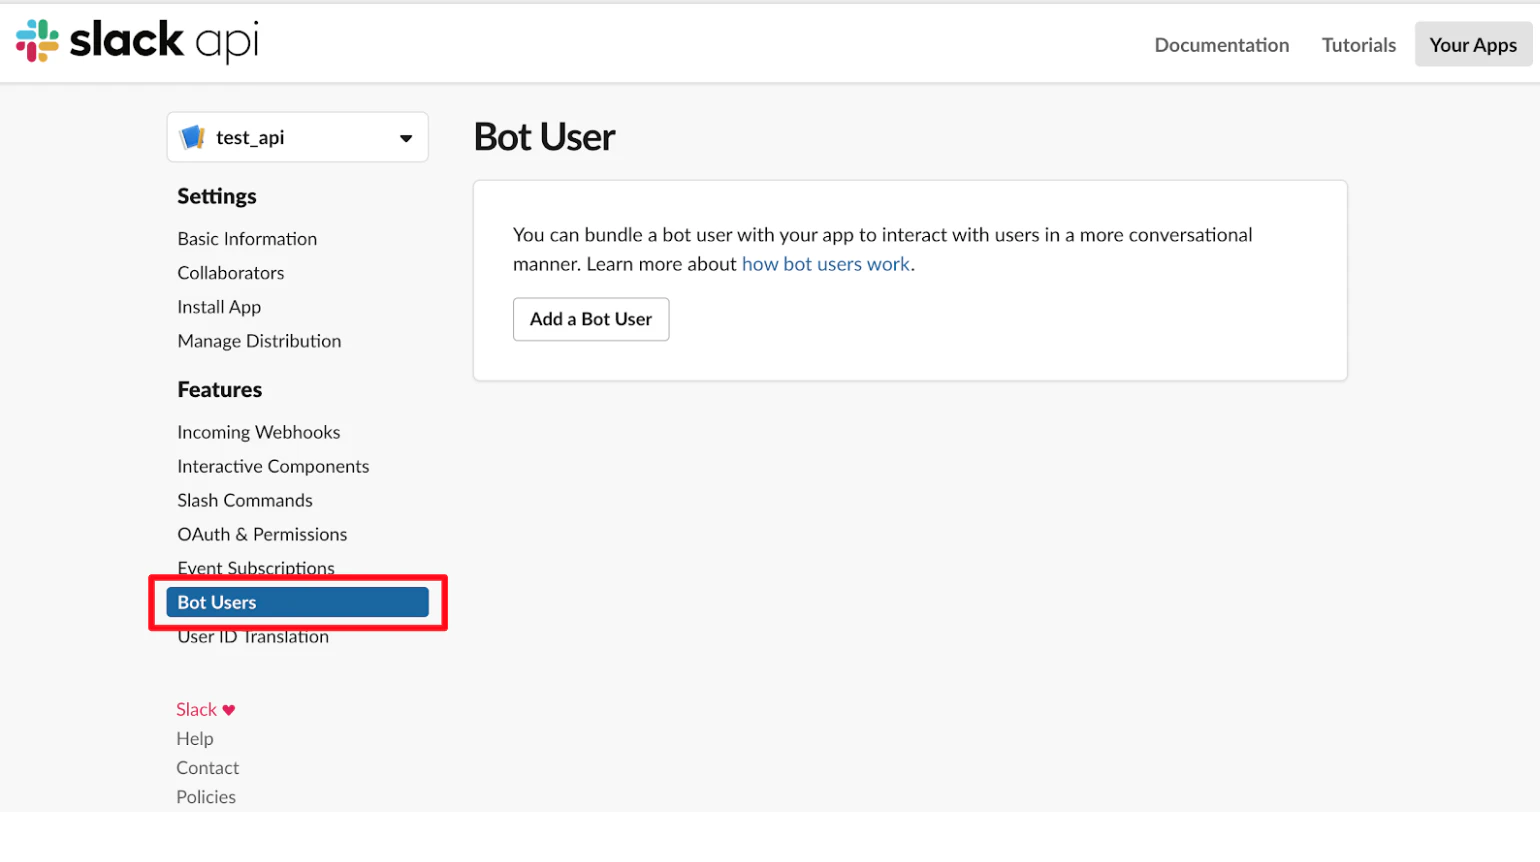Go to Collaborators page
This screenshot has height=862, width=1540.
click(x=231, y=273)
